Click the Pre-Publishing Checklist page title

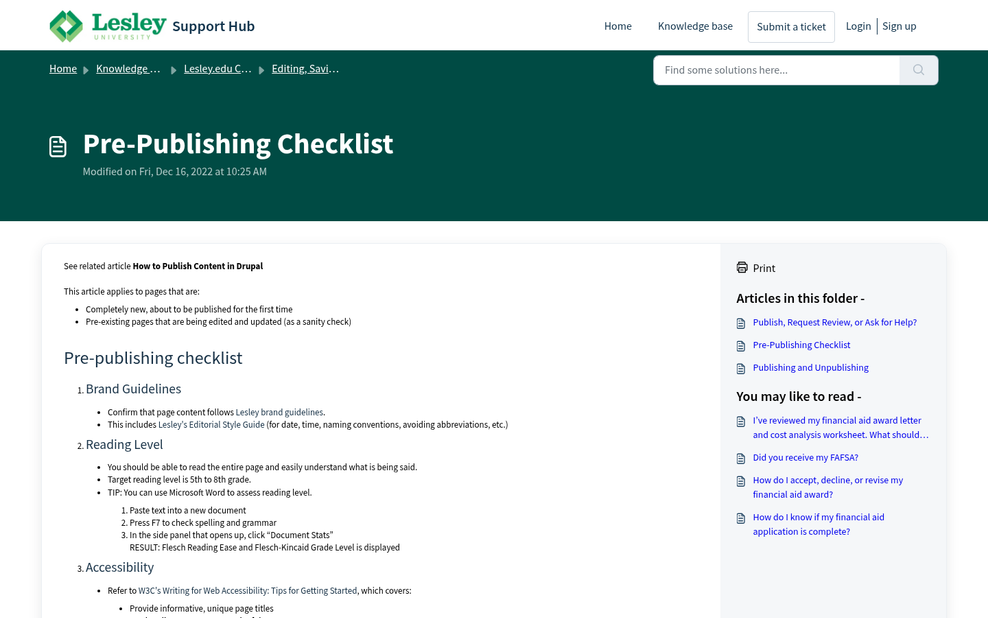pos(238,144)
